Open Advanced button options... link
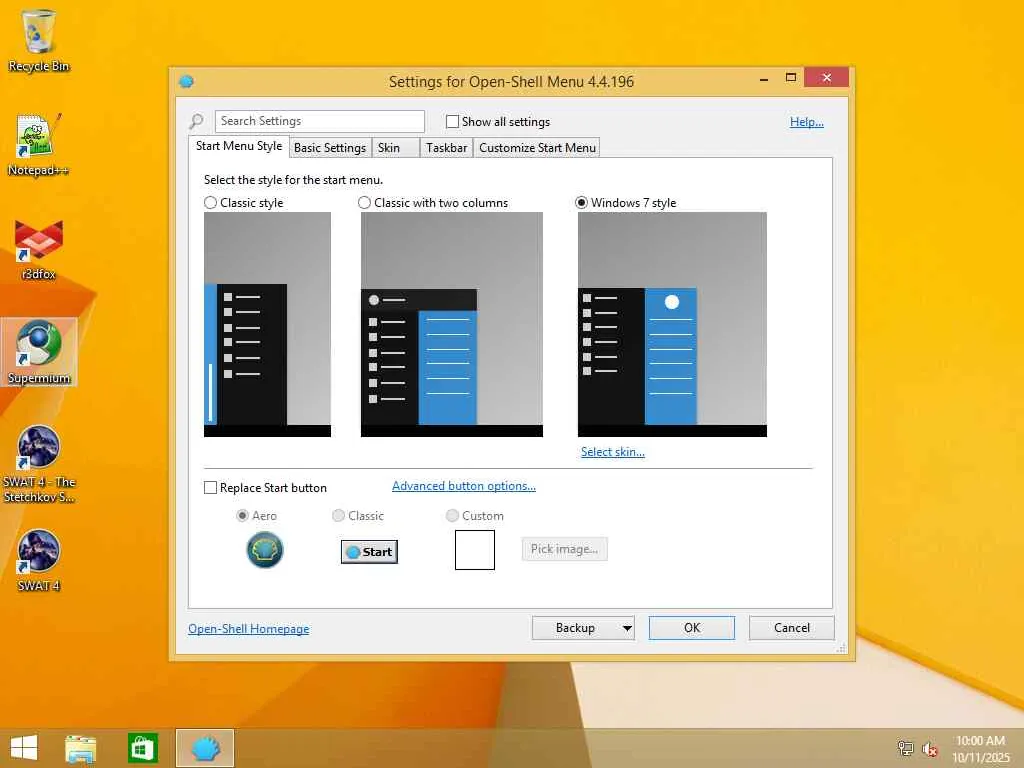This screenshot has width=1024, height=768. (x=464, y=486)
